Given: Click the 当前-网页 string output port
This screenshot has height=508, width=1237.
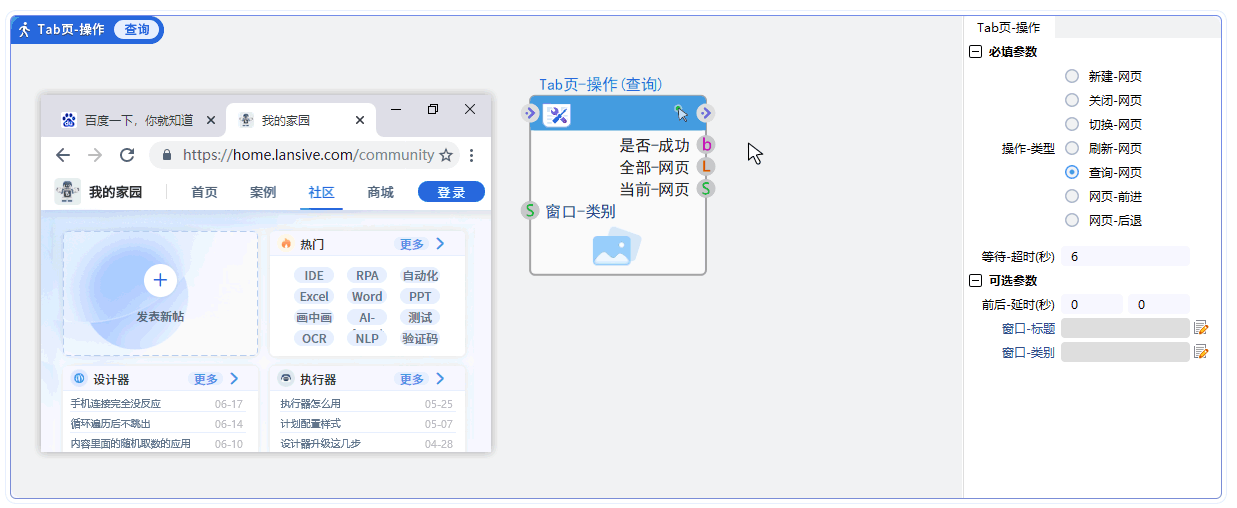Looking at the screenshot, I should pos(706,188).
